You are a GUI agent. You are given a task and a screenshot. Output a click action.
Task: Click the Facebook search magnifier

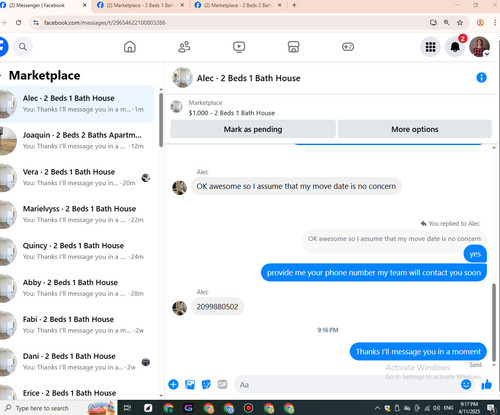(23, 47)
